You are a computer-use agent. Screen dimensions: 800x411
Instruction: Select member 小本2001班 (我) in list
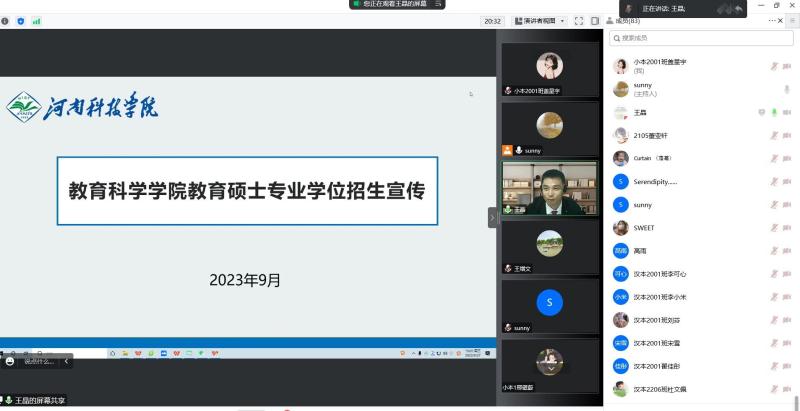tap(701, 66)
